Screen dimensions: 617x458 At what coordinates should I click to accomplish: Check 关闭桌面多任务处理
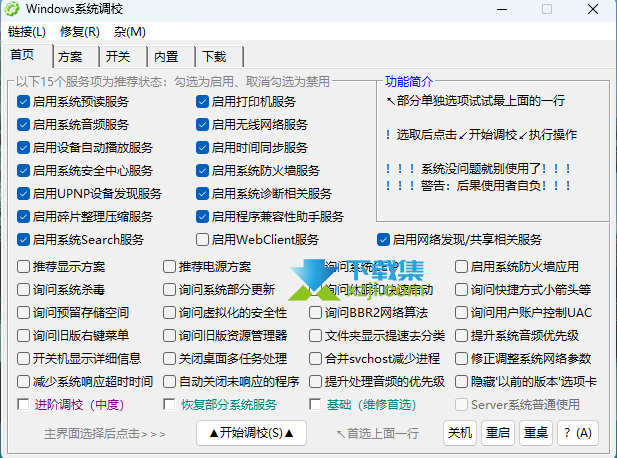tap(169, 358)
